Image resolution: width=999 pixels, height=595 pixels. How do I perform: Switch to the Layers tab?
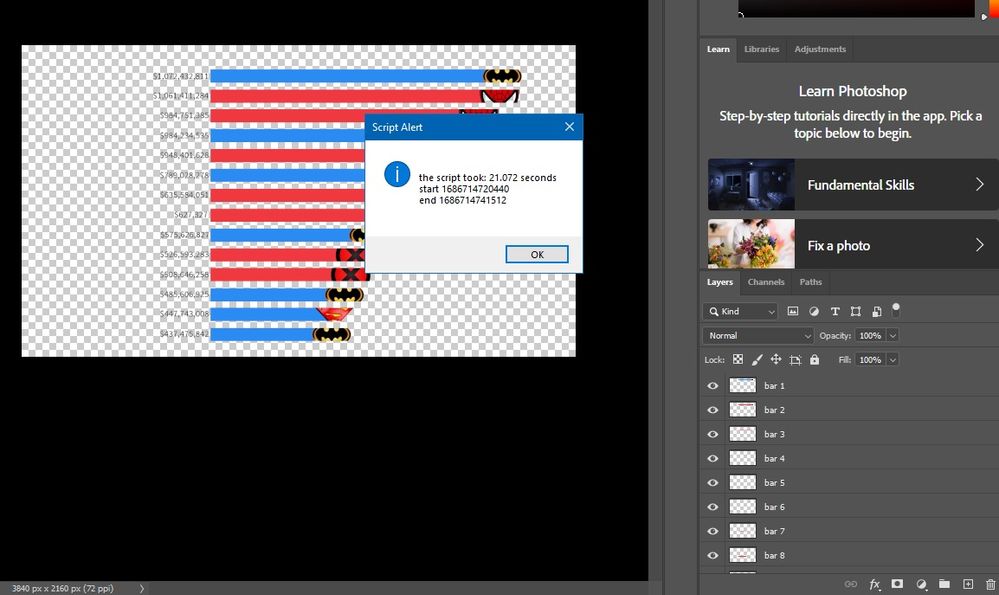720,282
